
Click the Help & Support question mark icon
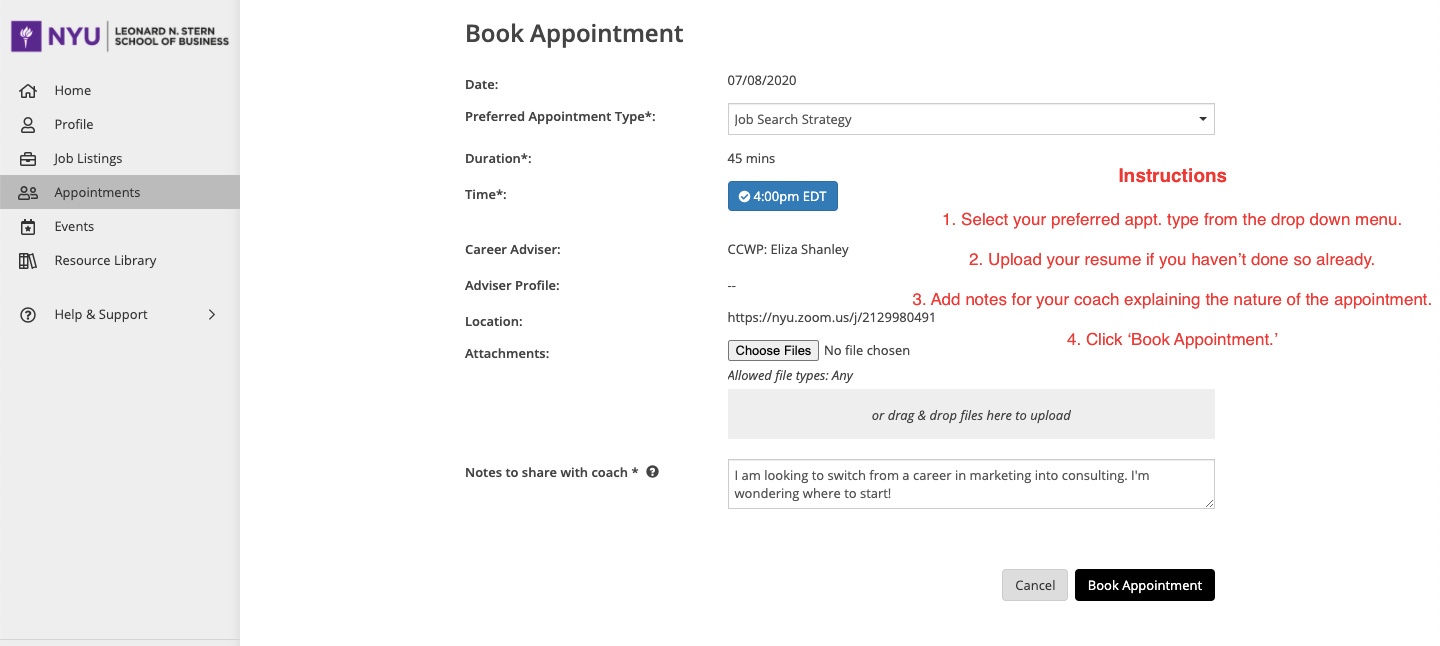(x=28, y=315)
